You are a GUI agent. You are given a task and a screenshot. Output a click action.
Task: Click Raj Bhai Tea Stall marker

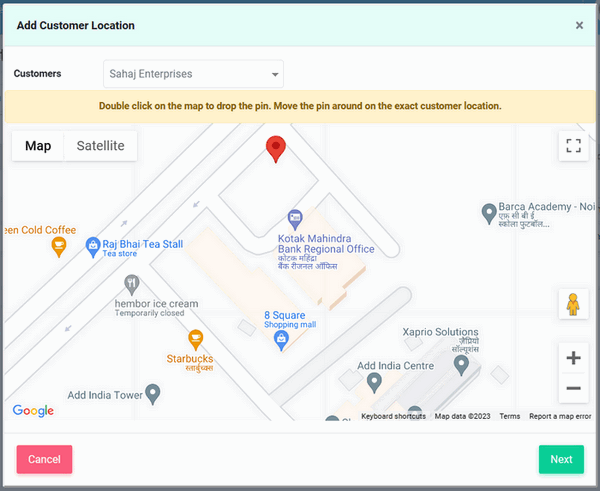tap(93, 247)
